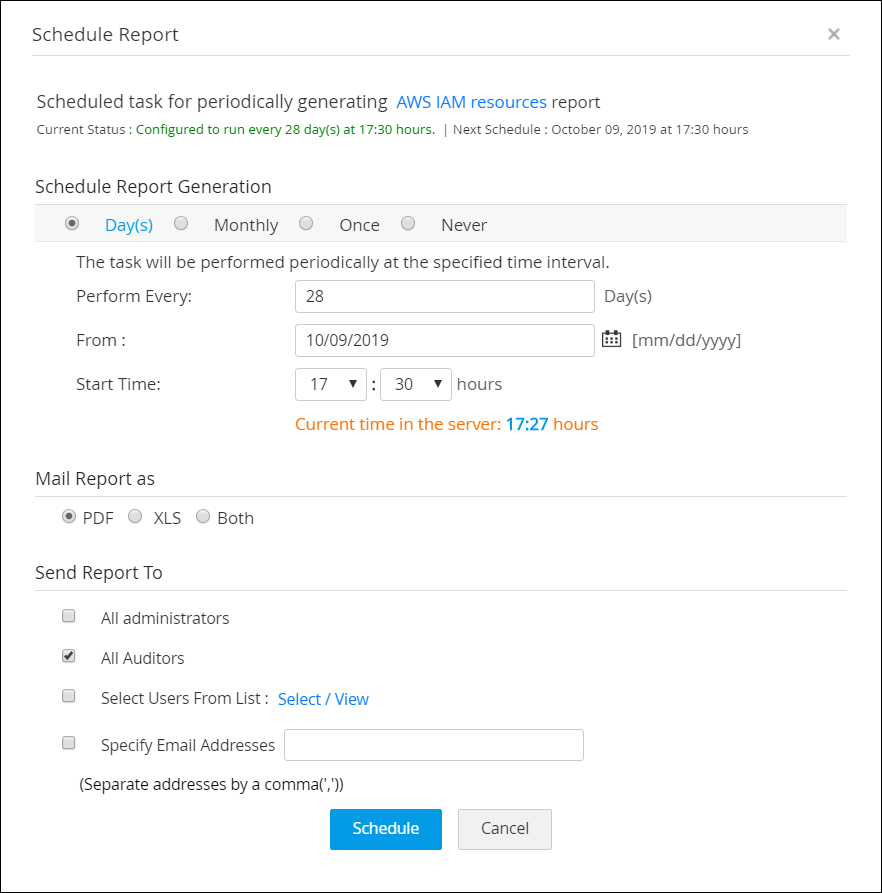Select the Day(s) schedule option
The width and height of the screenshot is (882, 893).
(72, 224)
